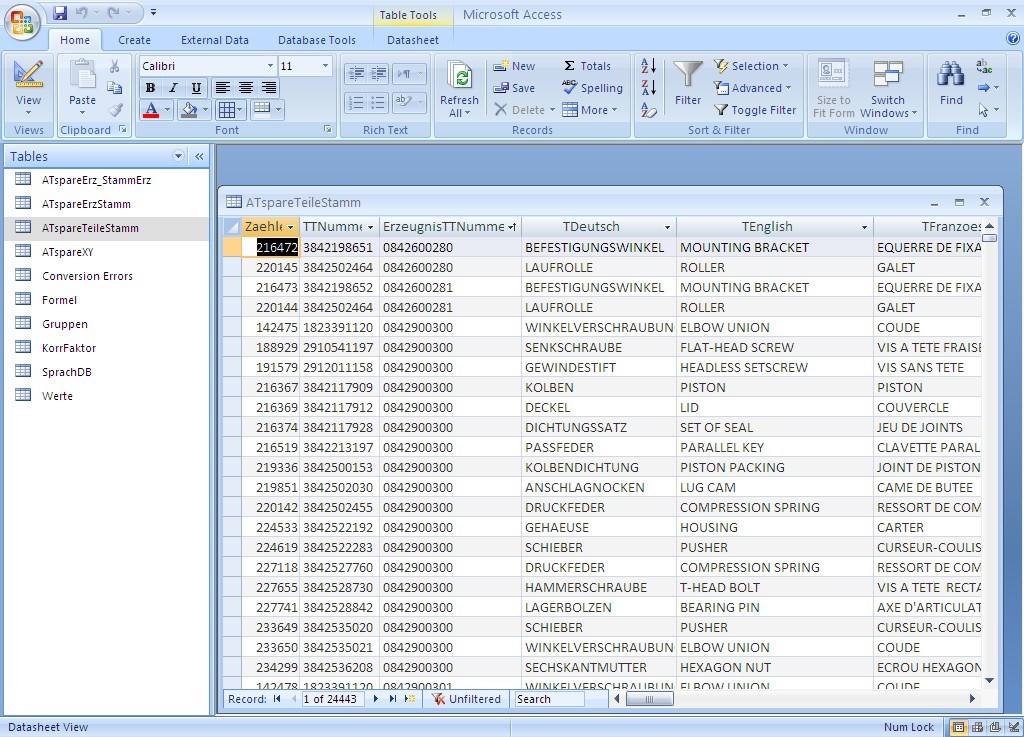Switch to PivotTable view status icon
Screen dimensions: 1024x737
coord(978,727)
